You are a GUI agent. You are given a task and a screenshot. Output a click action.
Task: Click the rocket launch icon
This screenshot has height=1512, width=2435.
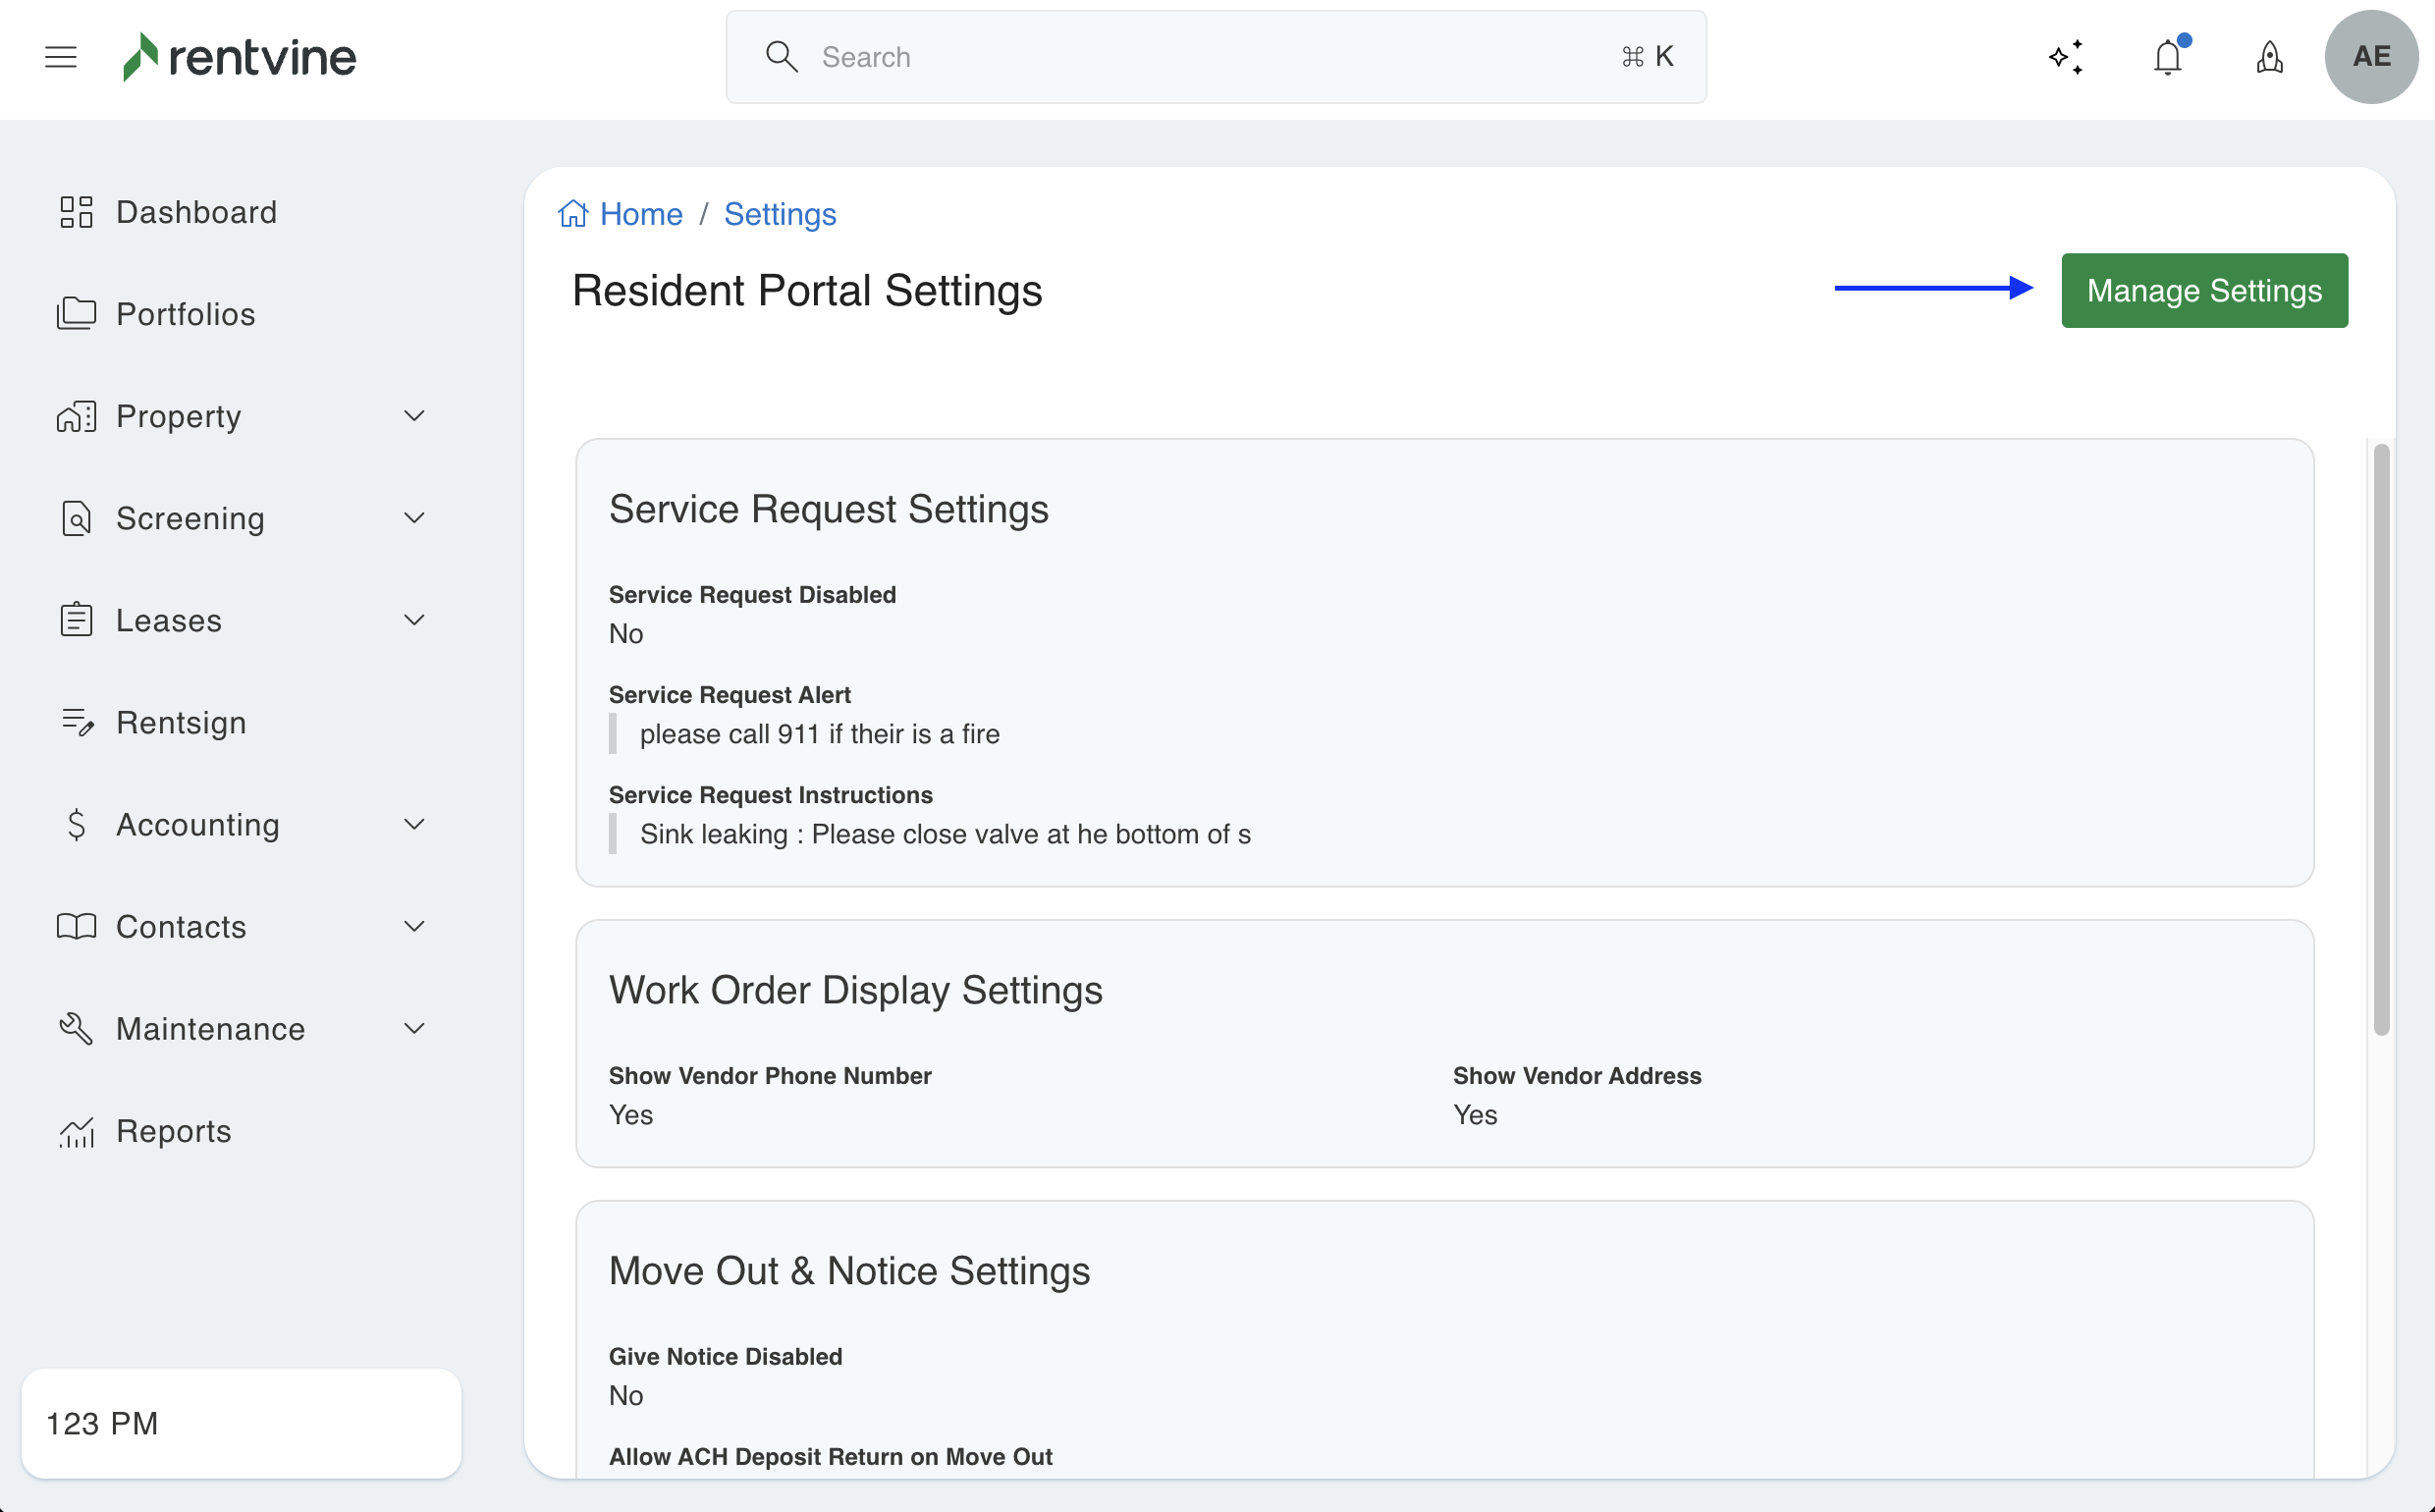click(x=2269, y=57)
